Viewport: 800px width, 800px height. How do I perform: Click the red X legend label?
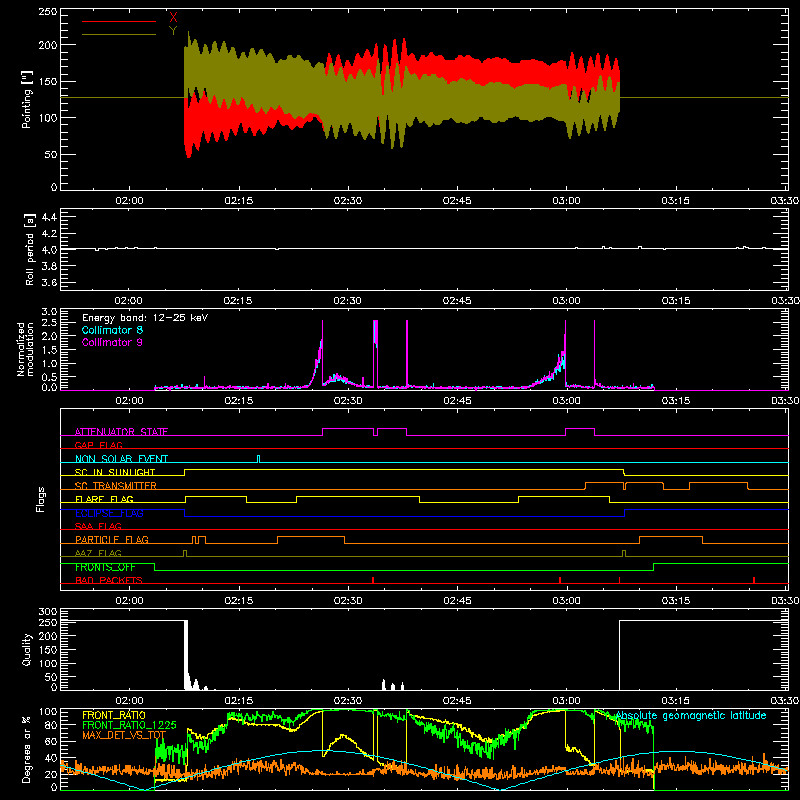click(x=173, y=17)
